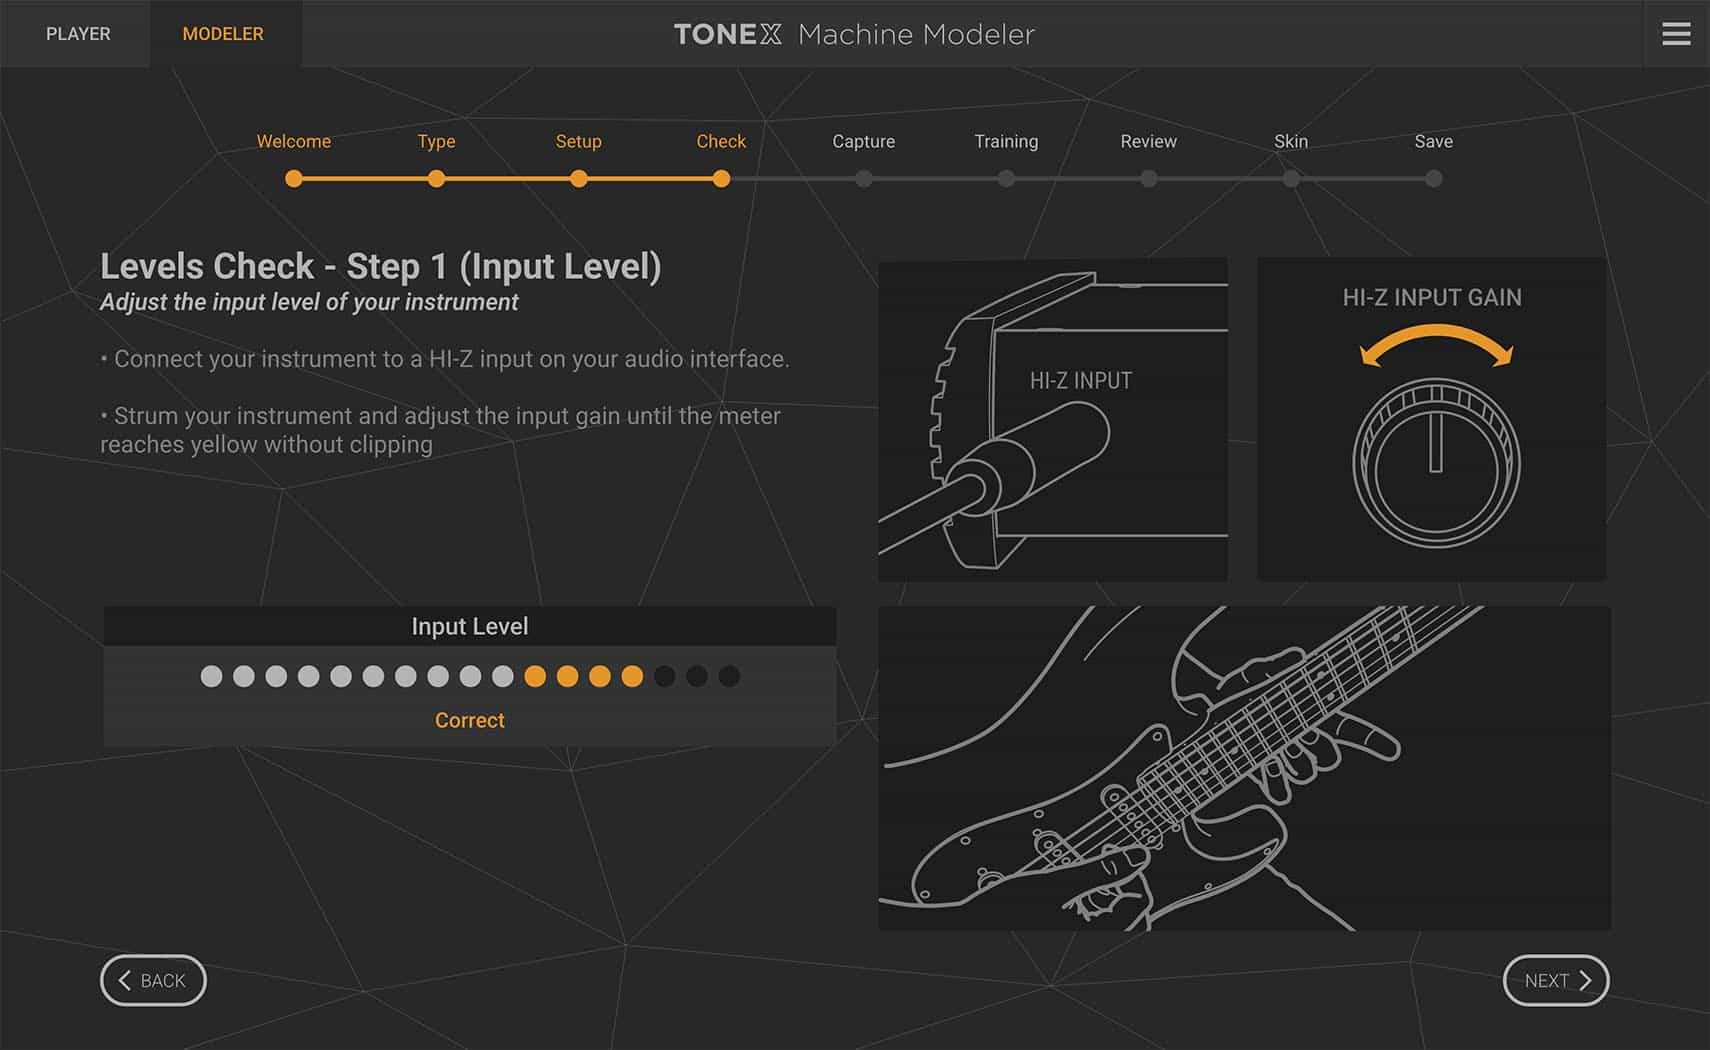1710x1050 pixels.
Task: Click the forward arrow icon inside NEXT button
Action: point(1585,980)
